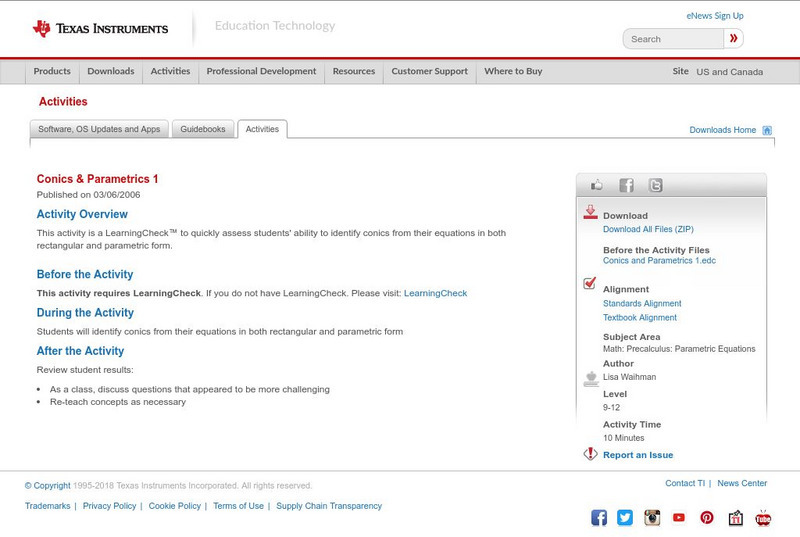Open the Contact TI link
Screen dimensions: 800x537
(685, 483)
